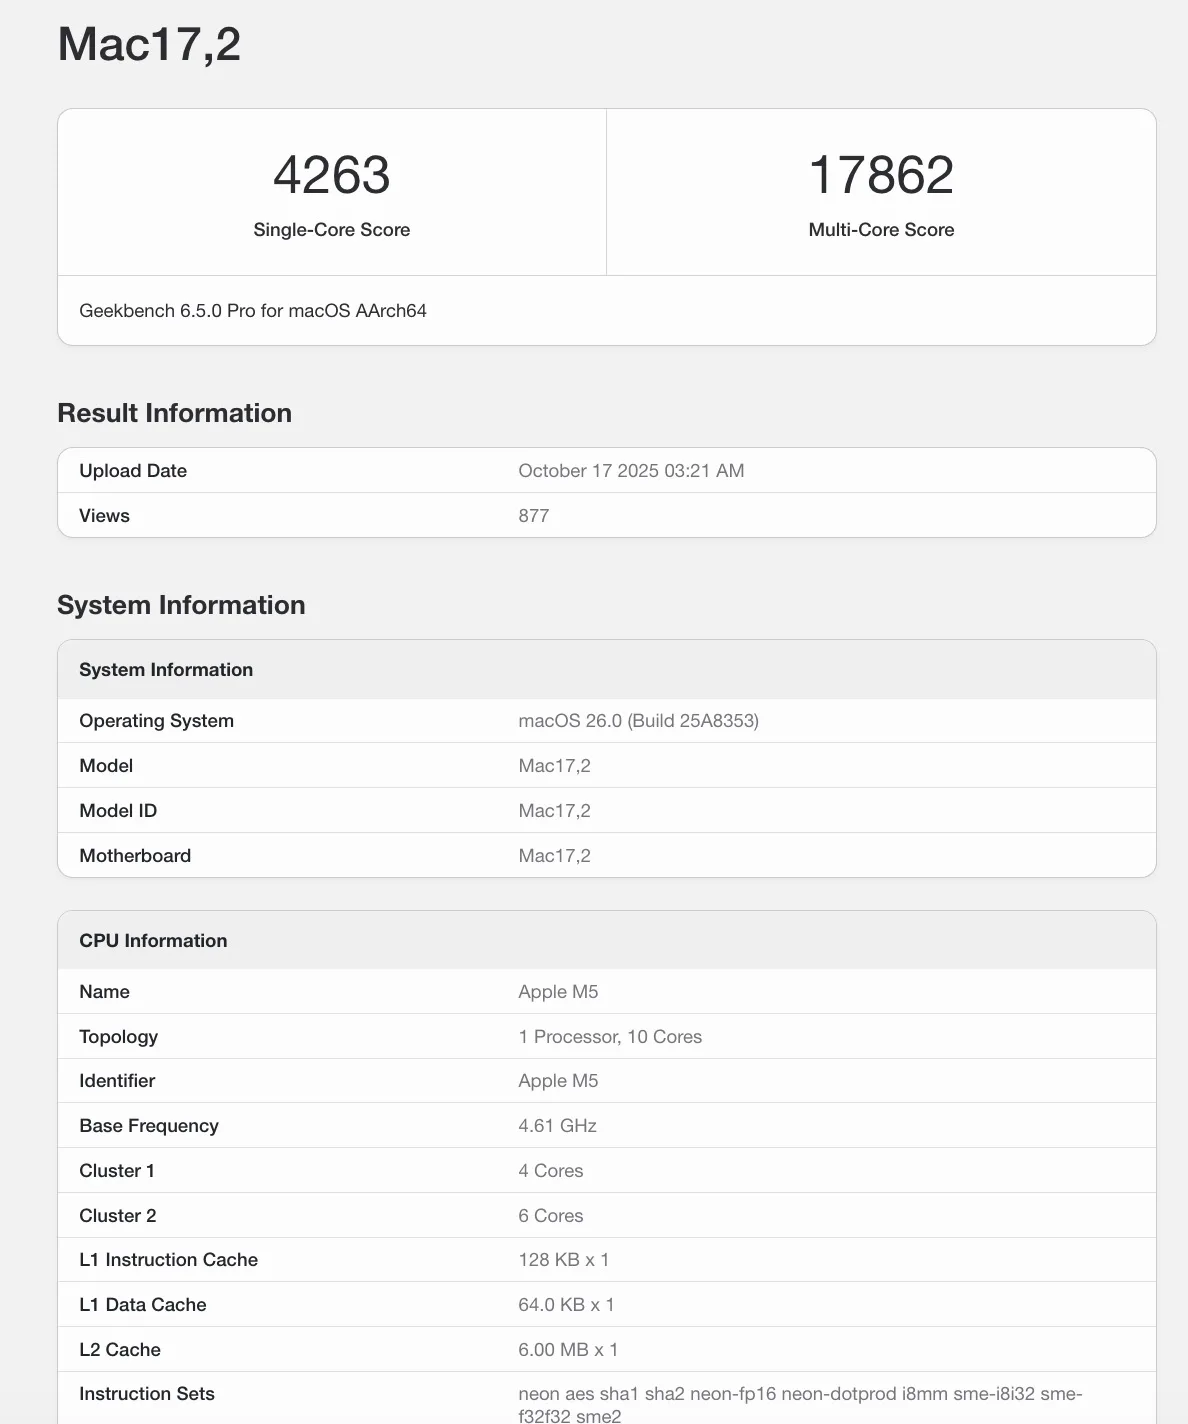Click the Model ID label

point(118,811)
